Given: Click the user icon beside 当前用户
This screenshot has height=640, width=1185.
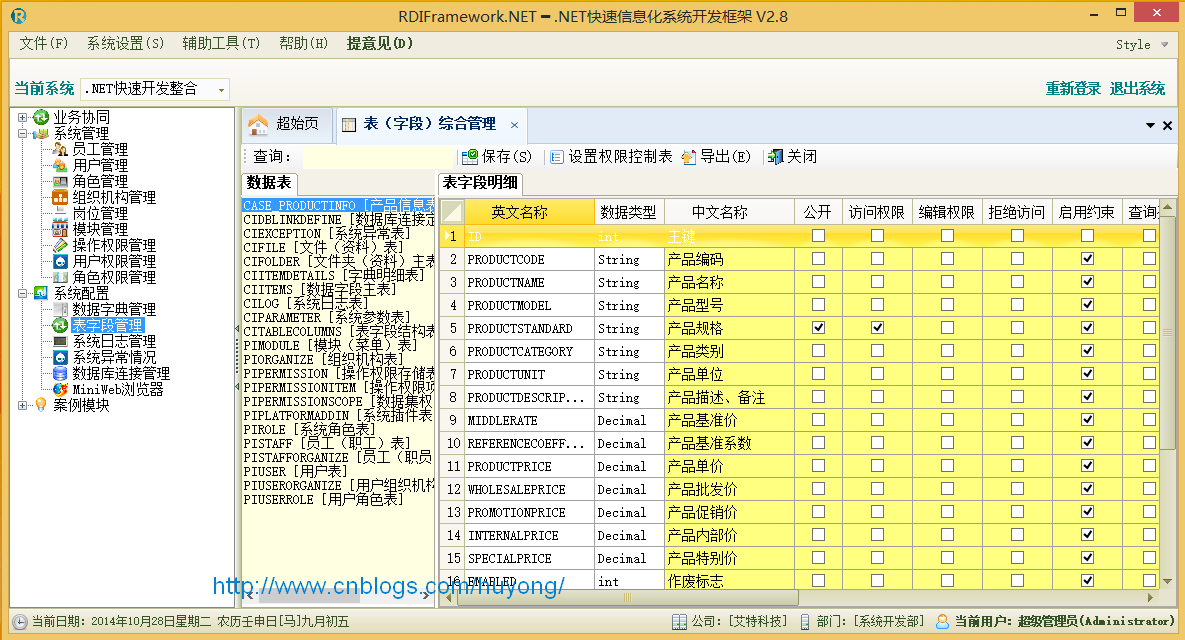Looking at the screenshot, I should (x=942, y=621).
